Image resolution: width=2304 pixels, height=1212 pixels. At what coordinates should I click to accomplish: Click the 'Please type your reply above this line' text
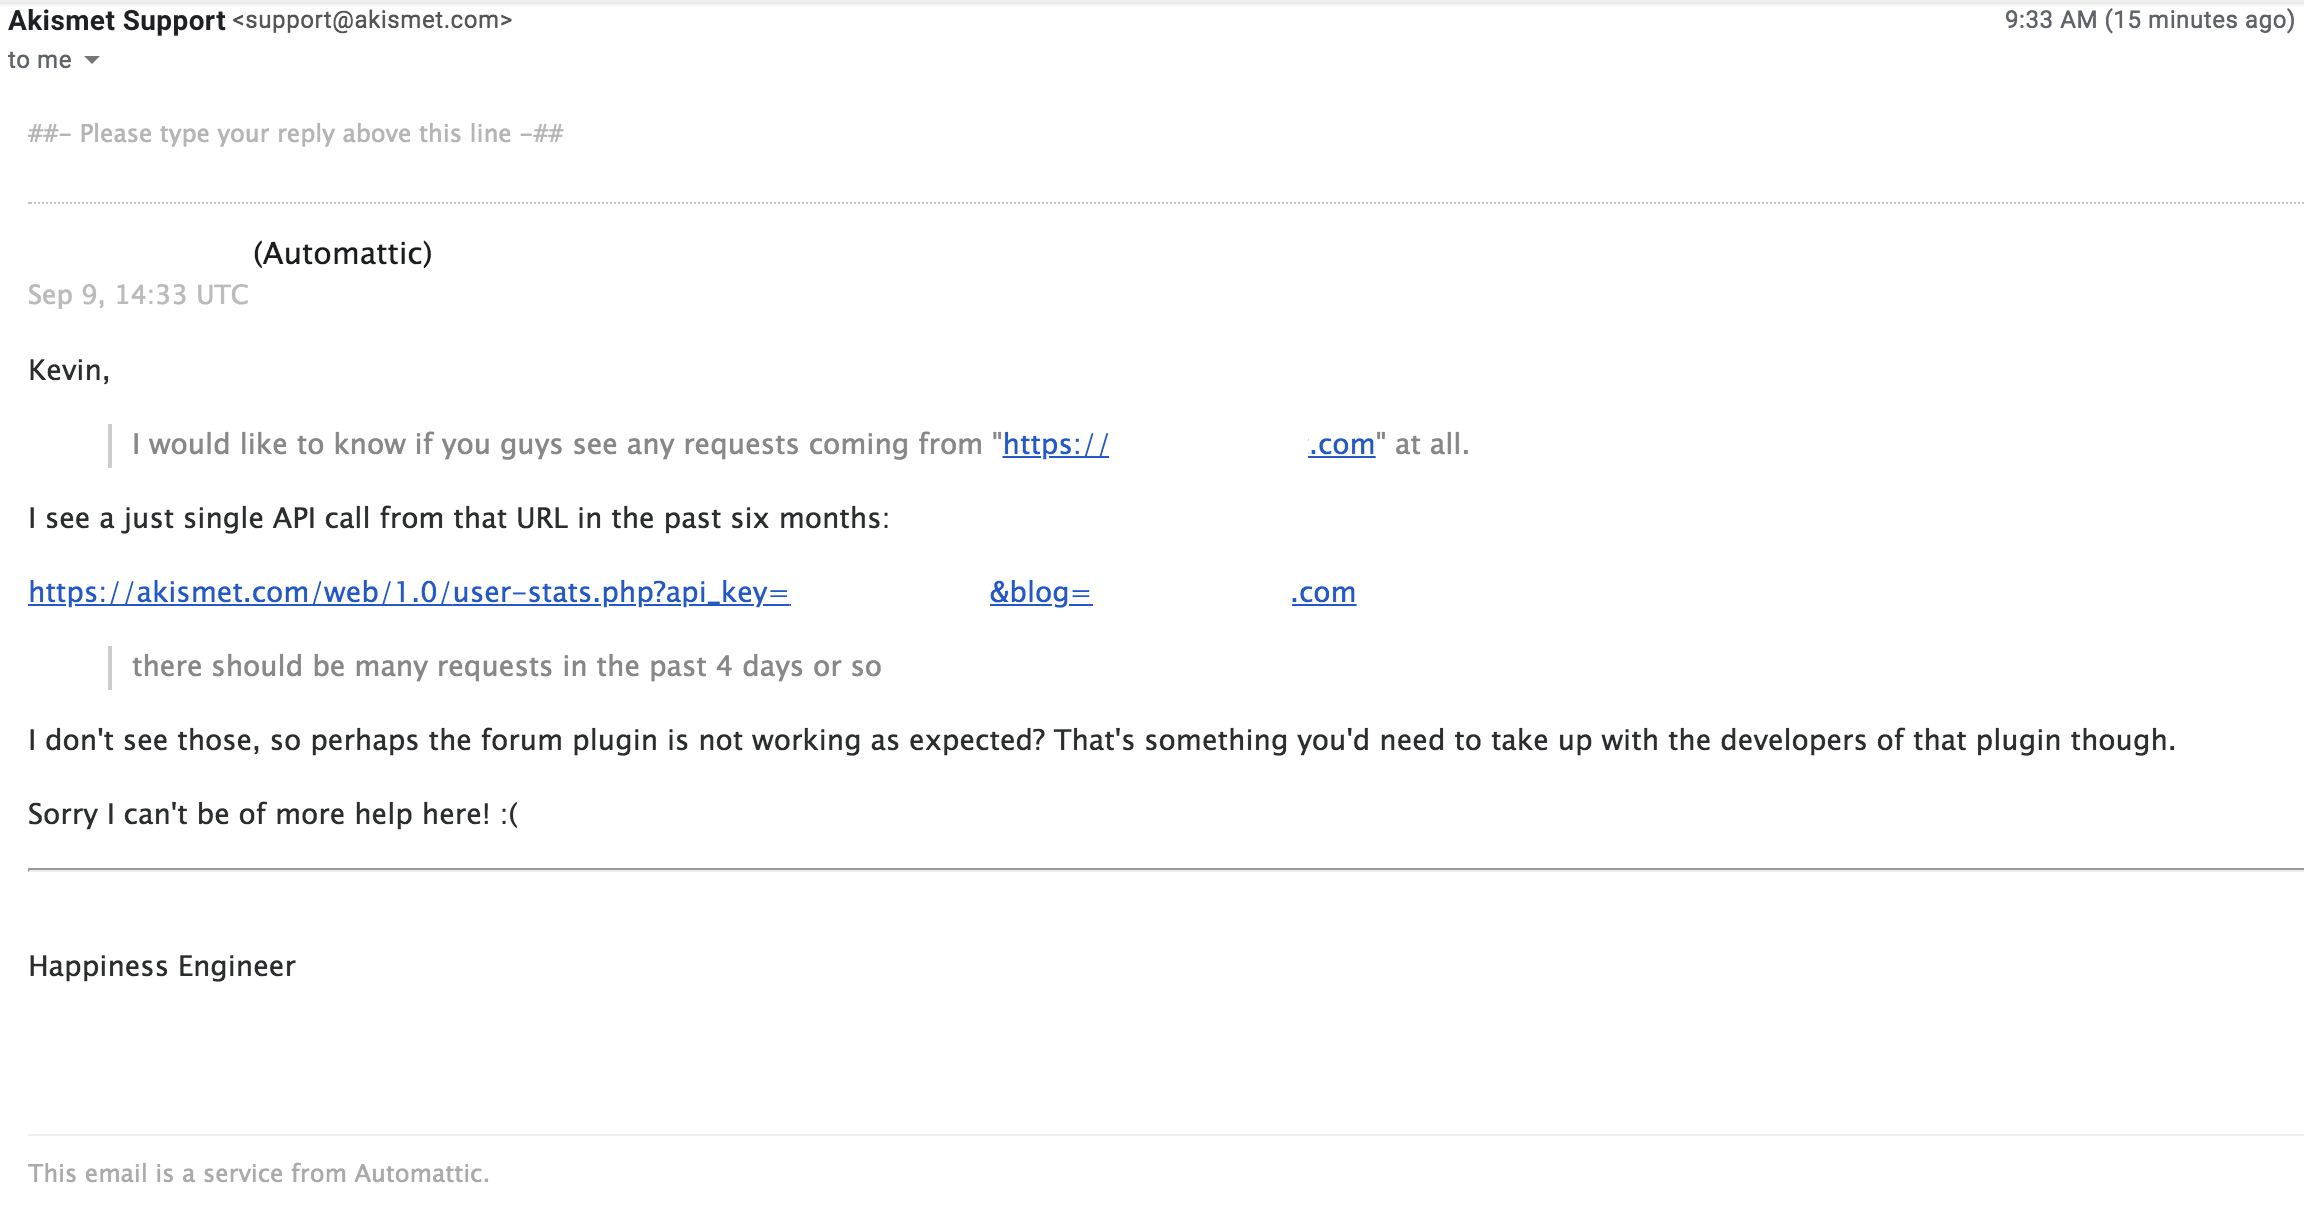pos(296,134)
